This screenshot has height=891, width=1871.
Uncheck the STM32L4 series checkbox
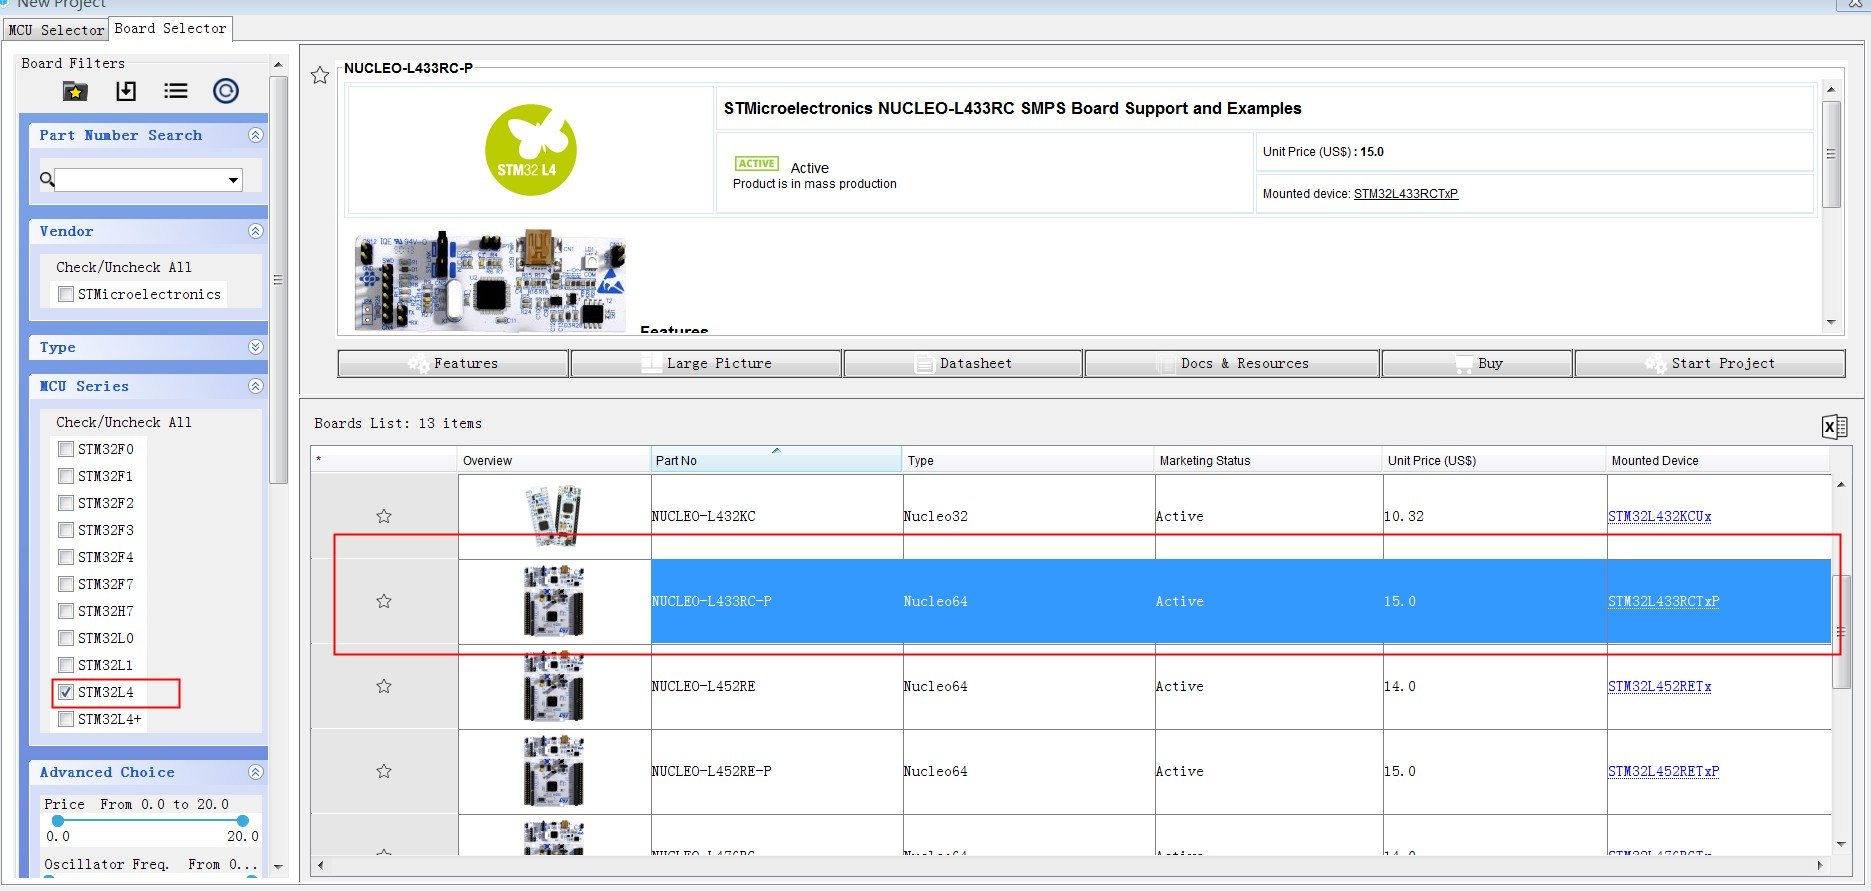pyautogui.click(x=66, y=692)
